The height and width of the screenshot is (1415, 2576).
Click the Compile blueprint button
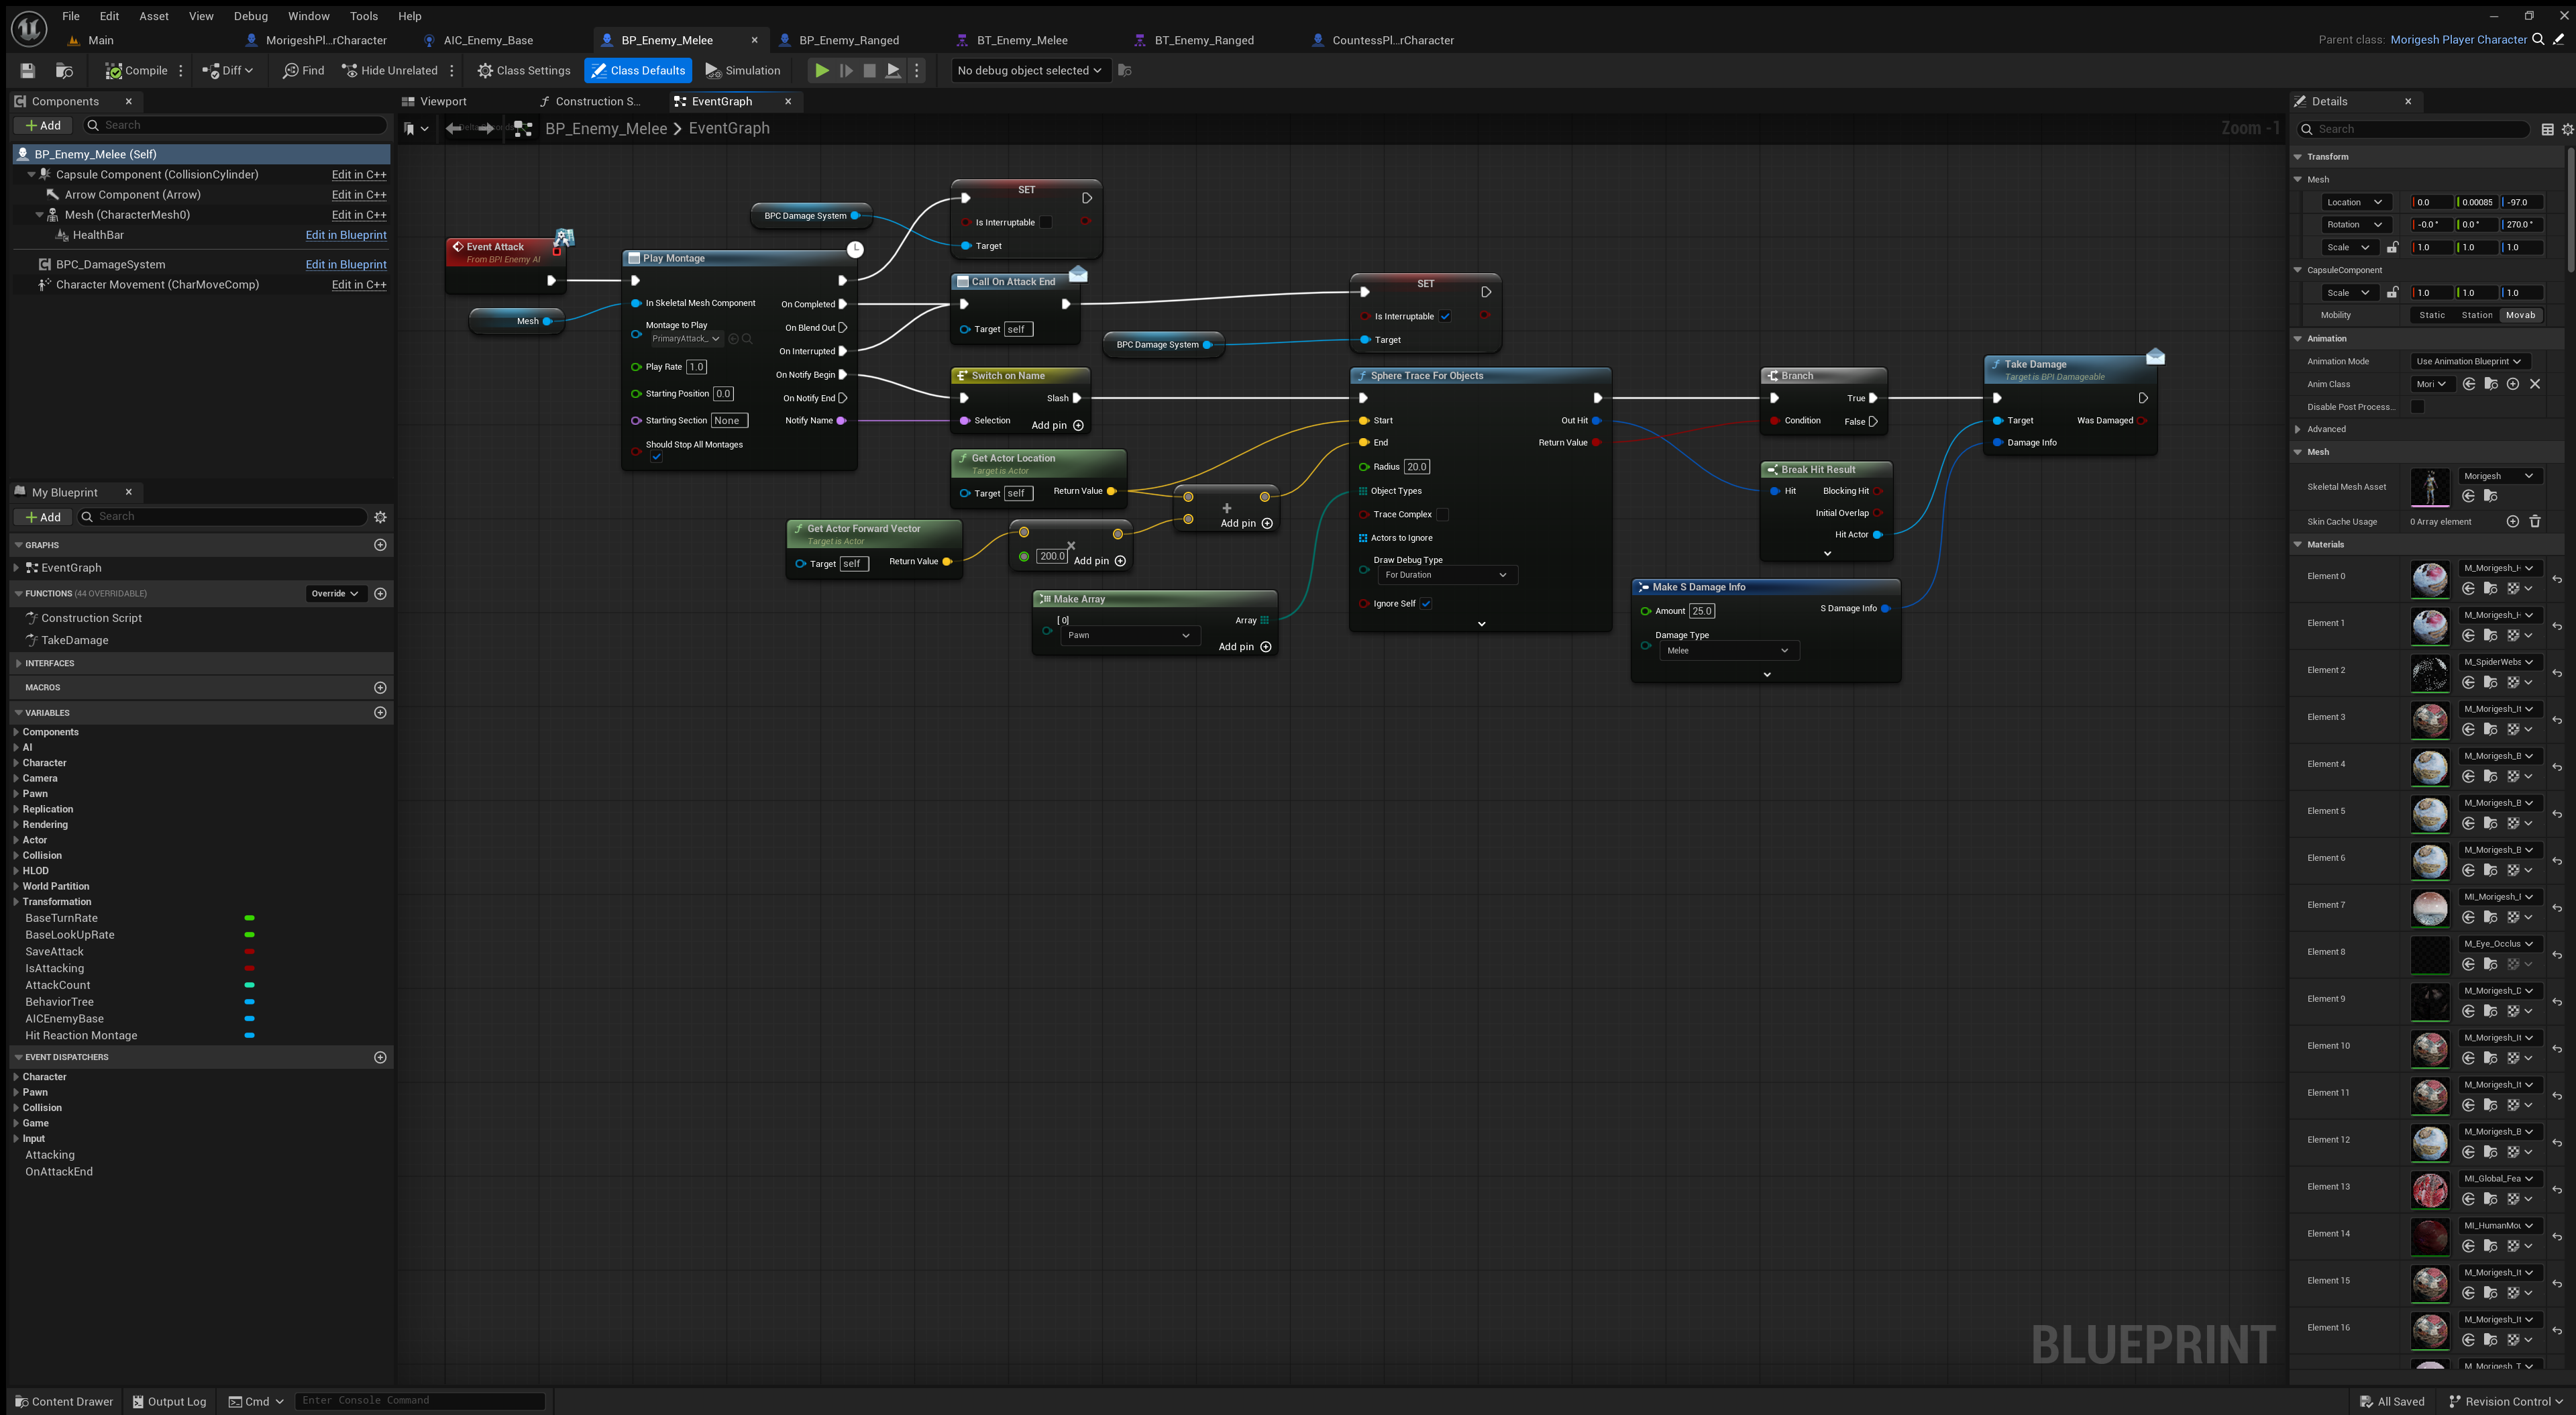click(x=136, y=70)
